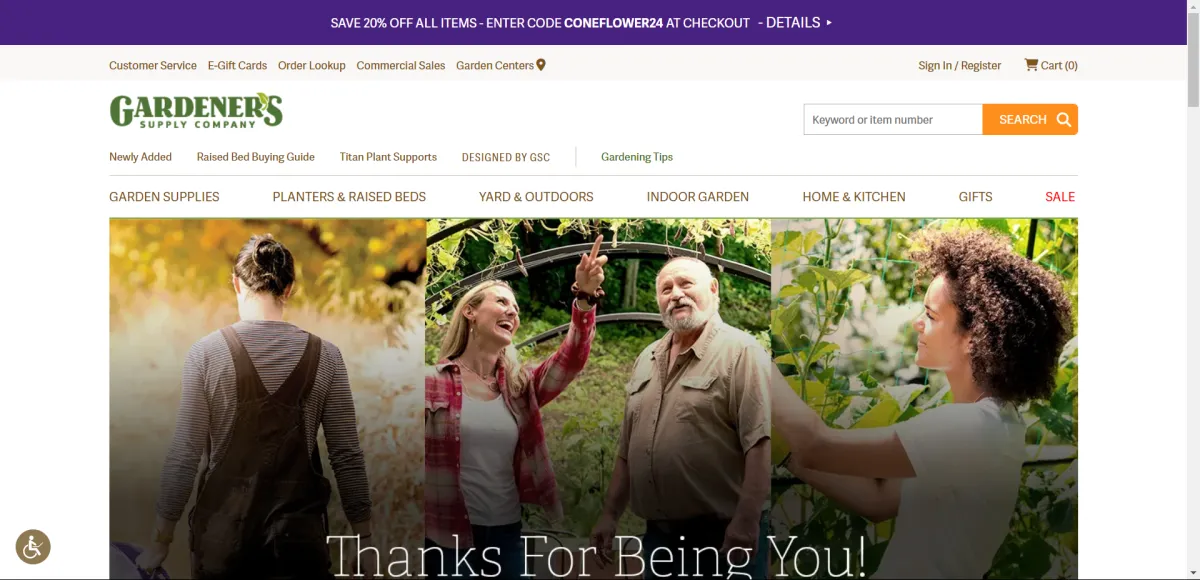Click the keyword or item number field
Screen dimensions: 1200x580
pyautogui.click(x=893, y=119)
